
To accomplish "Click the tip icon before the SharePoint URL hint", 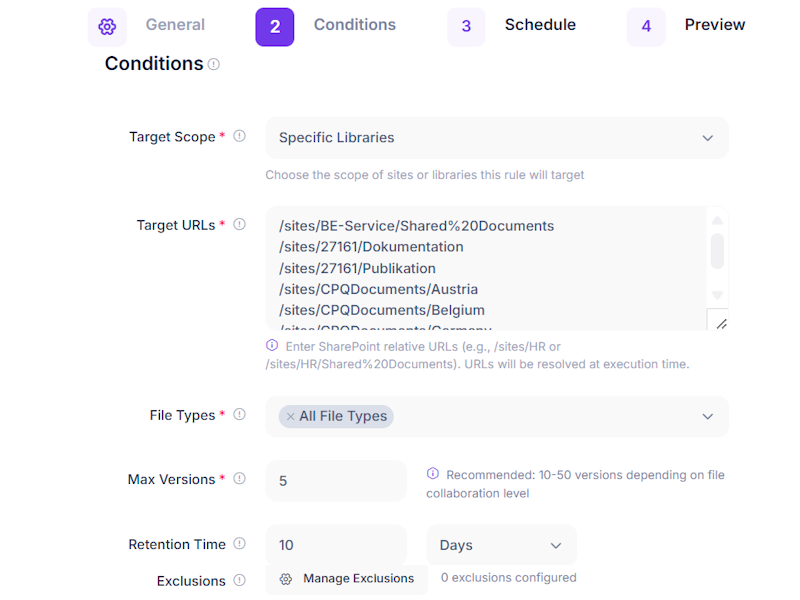I will [x=272, y=345].
